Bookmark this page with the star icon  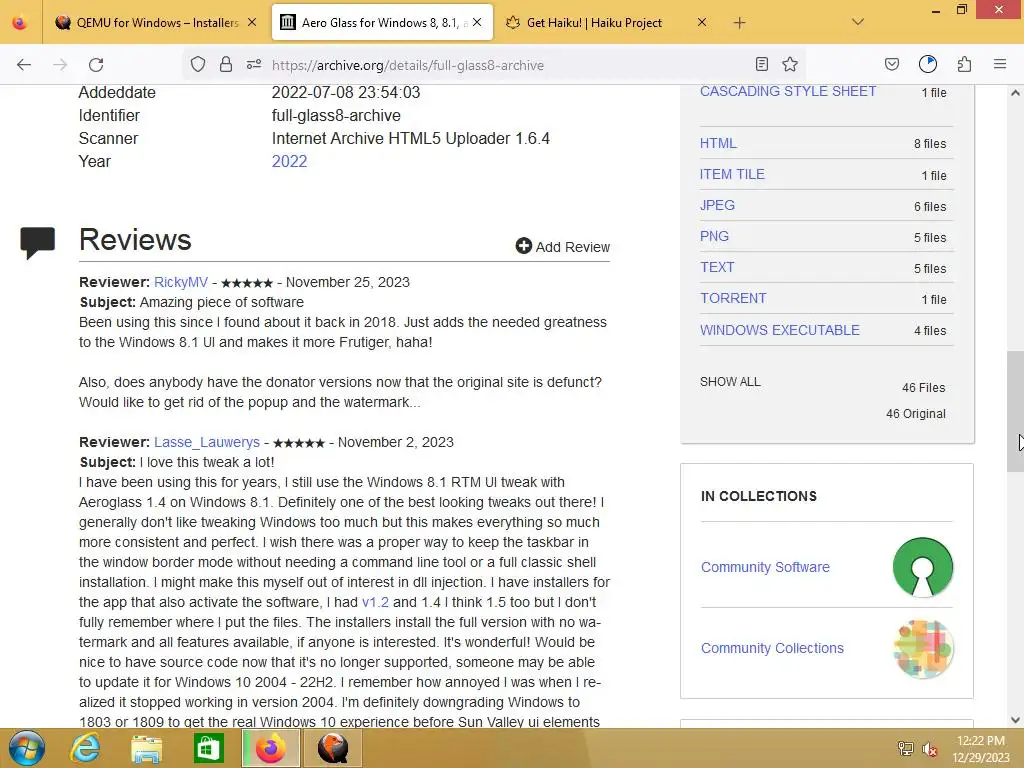click(790, 64)
